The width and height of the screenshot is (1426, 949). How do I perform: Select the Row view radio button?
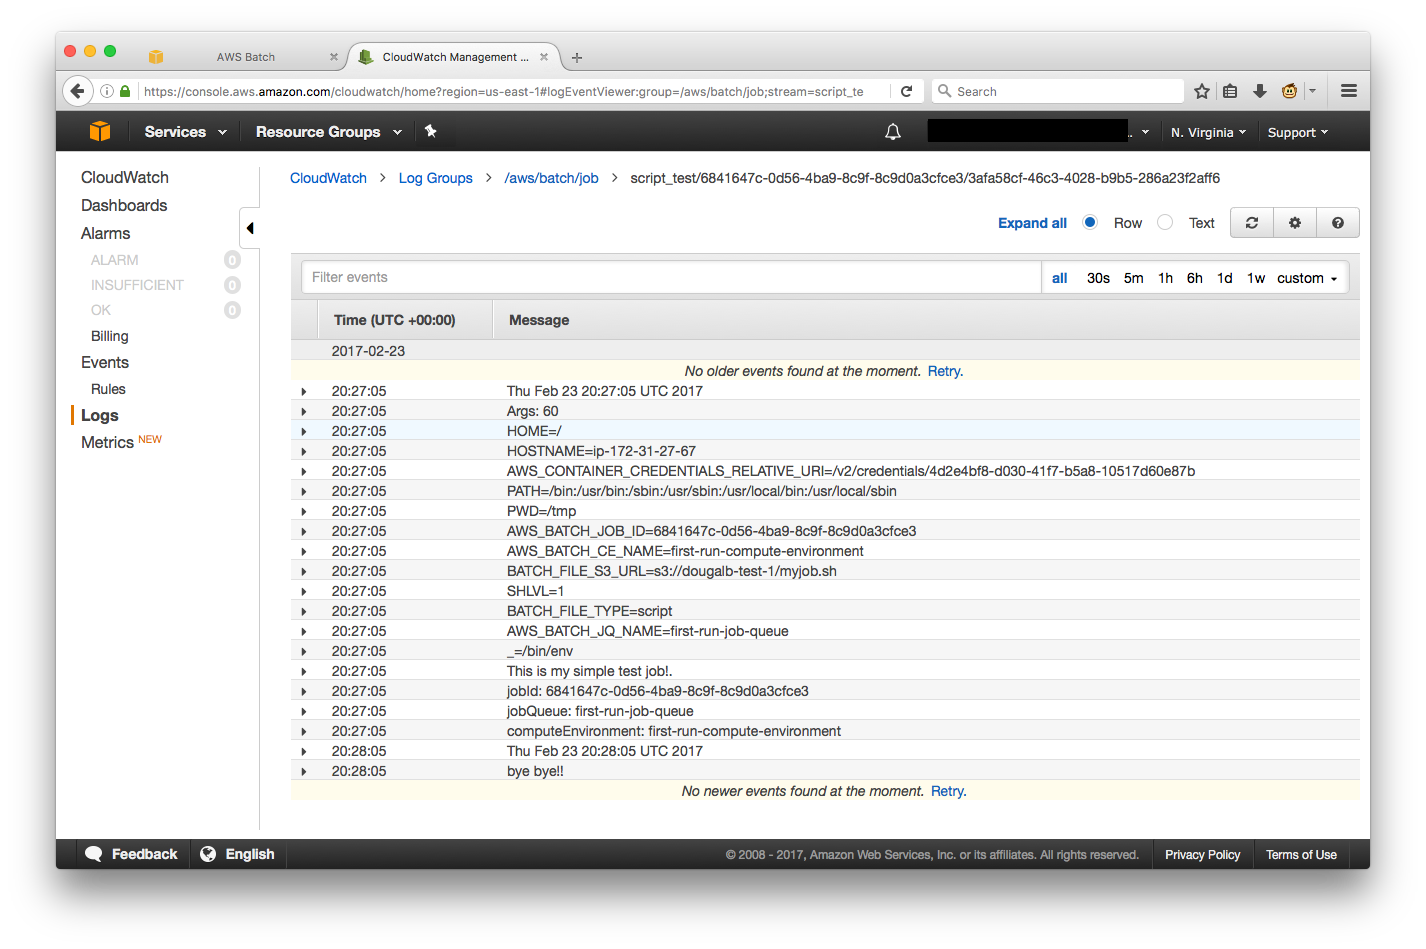coord(1090,222)
